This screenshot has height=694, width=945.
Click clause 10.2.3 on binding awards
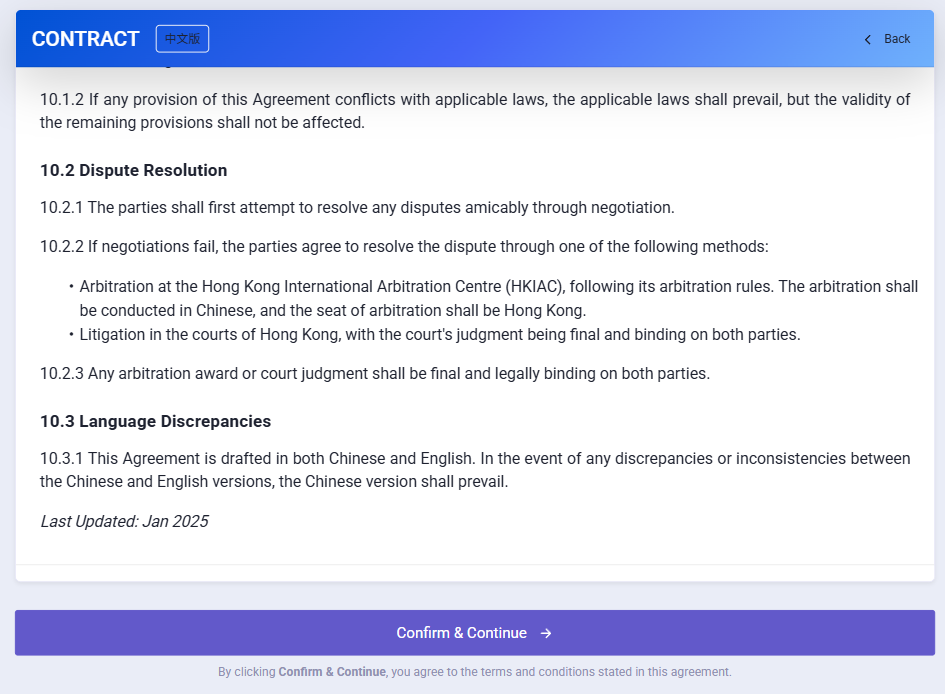(375, 374)
